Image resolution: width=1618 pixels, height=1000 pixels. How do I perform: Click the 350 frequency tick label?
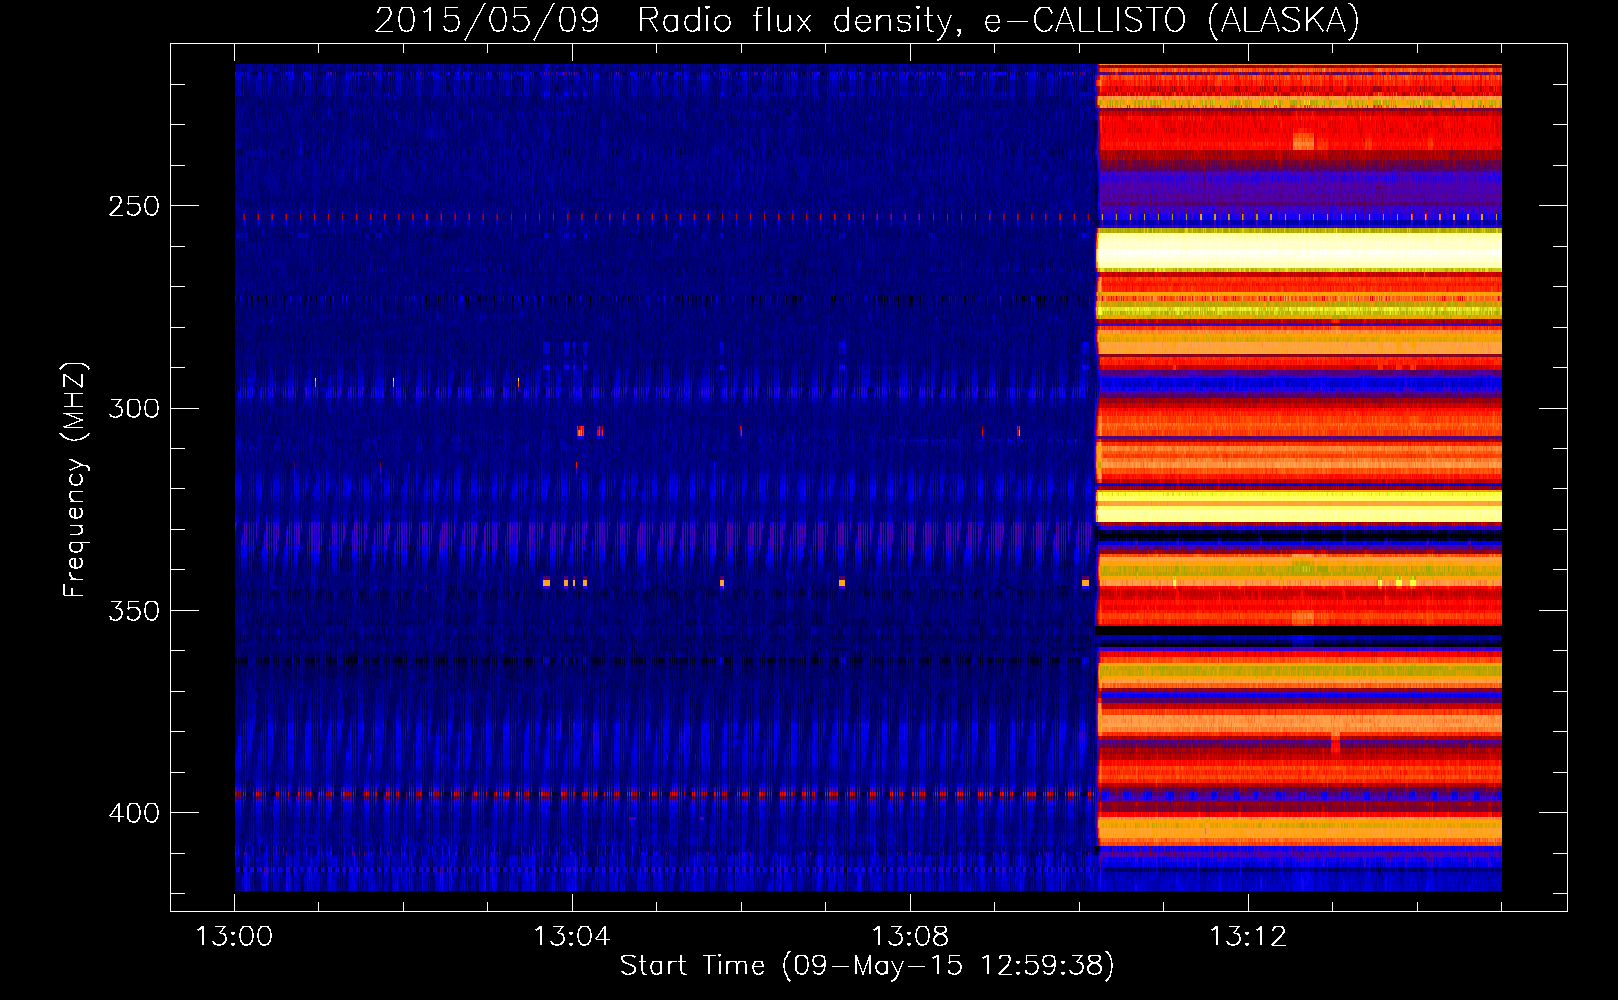pos(134,611)
